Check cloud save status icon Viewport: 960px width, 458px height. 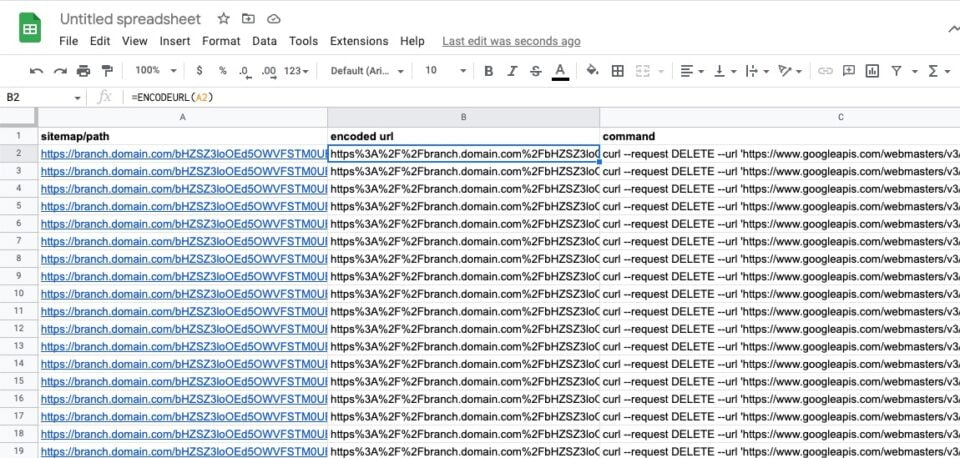click(x=274, y=19)
